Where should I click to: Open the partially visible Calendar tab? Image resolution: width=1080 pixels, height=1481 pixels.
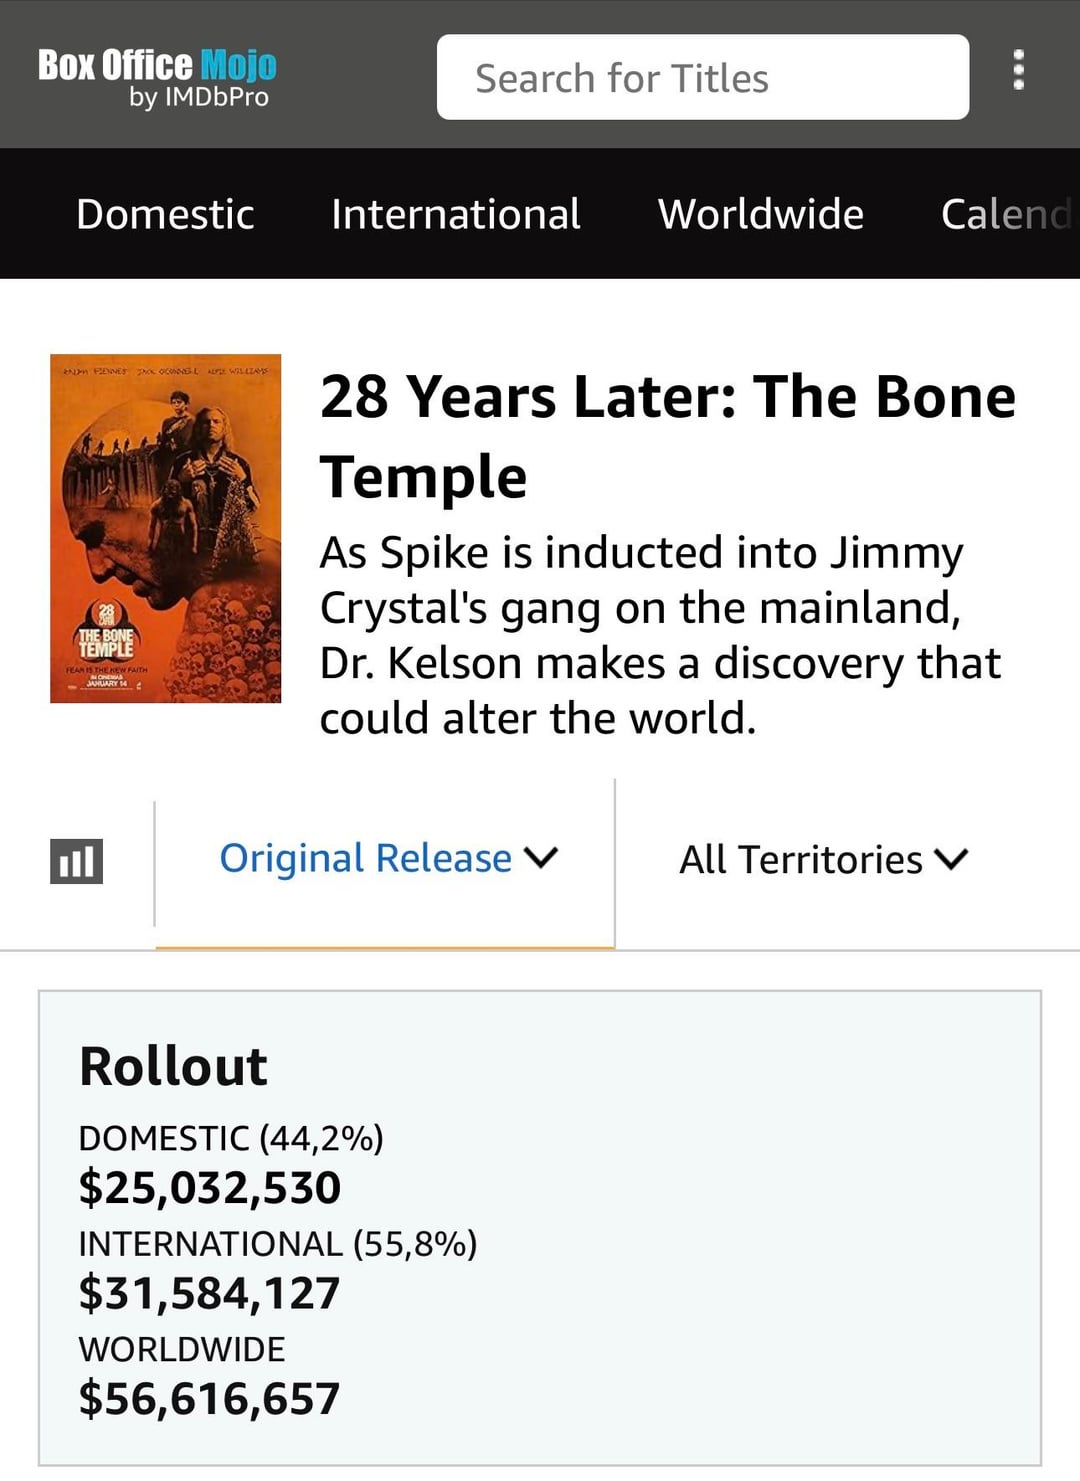(x=1005, y=214)
